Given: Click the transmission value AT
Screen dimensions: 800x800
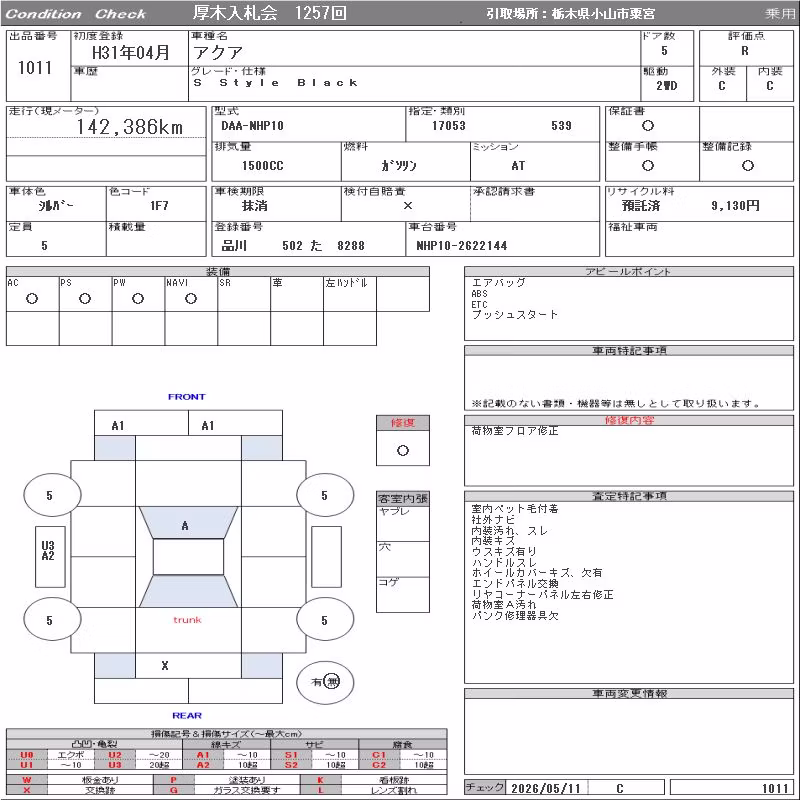Looking at the screenshot, I should 518,165.
